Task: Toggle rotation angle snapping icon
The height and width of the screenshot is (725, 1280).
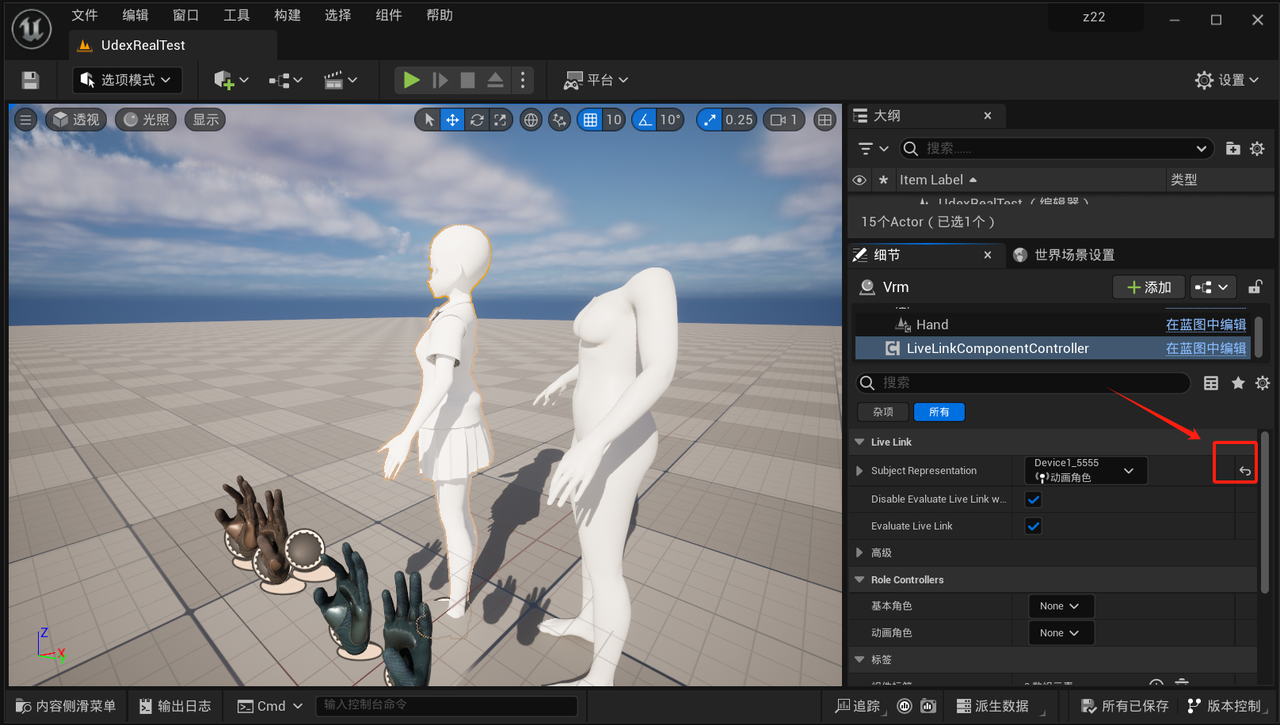Action: click(645, 120)
